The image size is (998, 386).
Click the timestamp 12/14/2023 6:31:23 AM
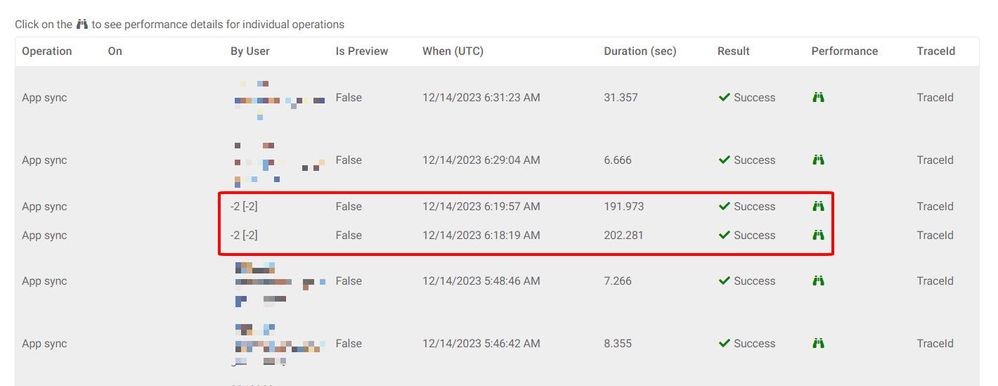(481, 97)
